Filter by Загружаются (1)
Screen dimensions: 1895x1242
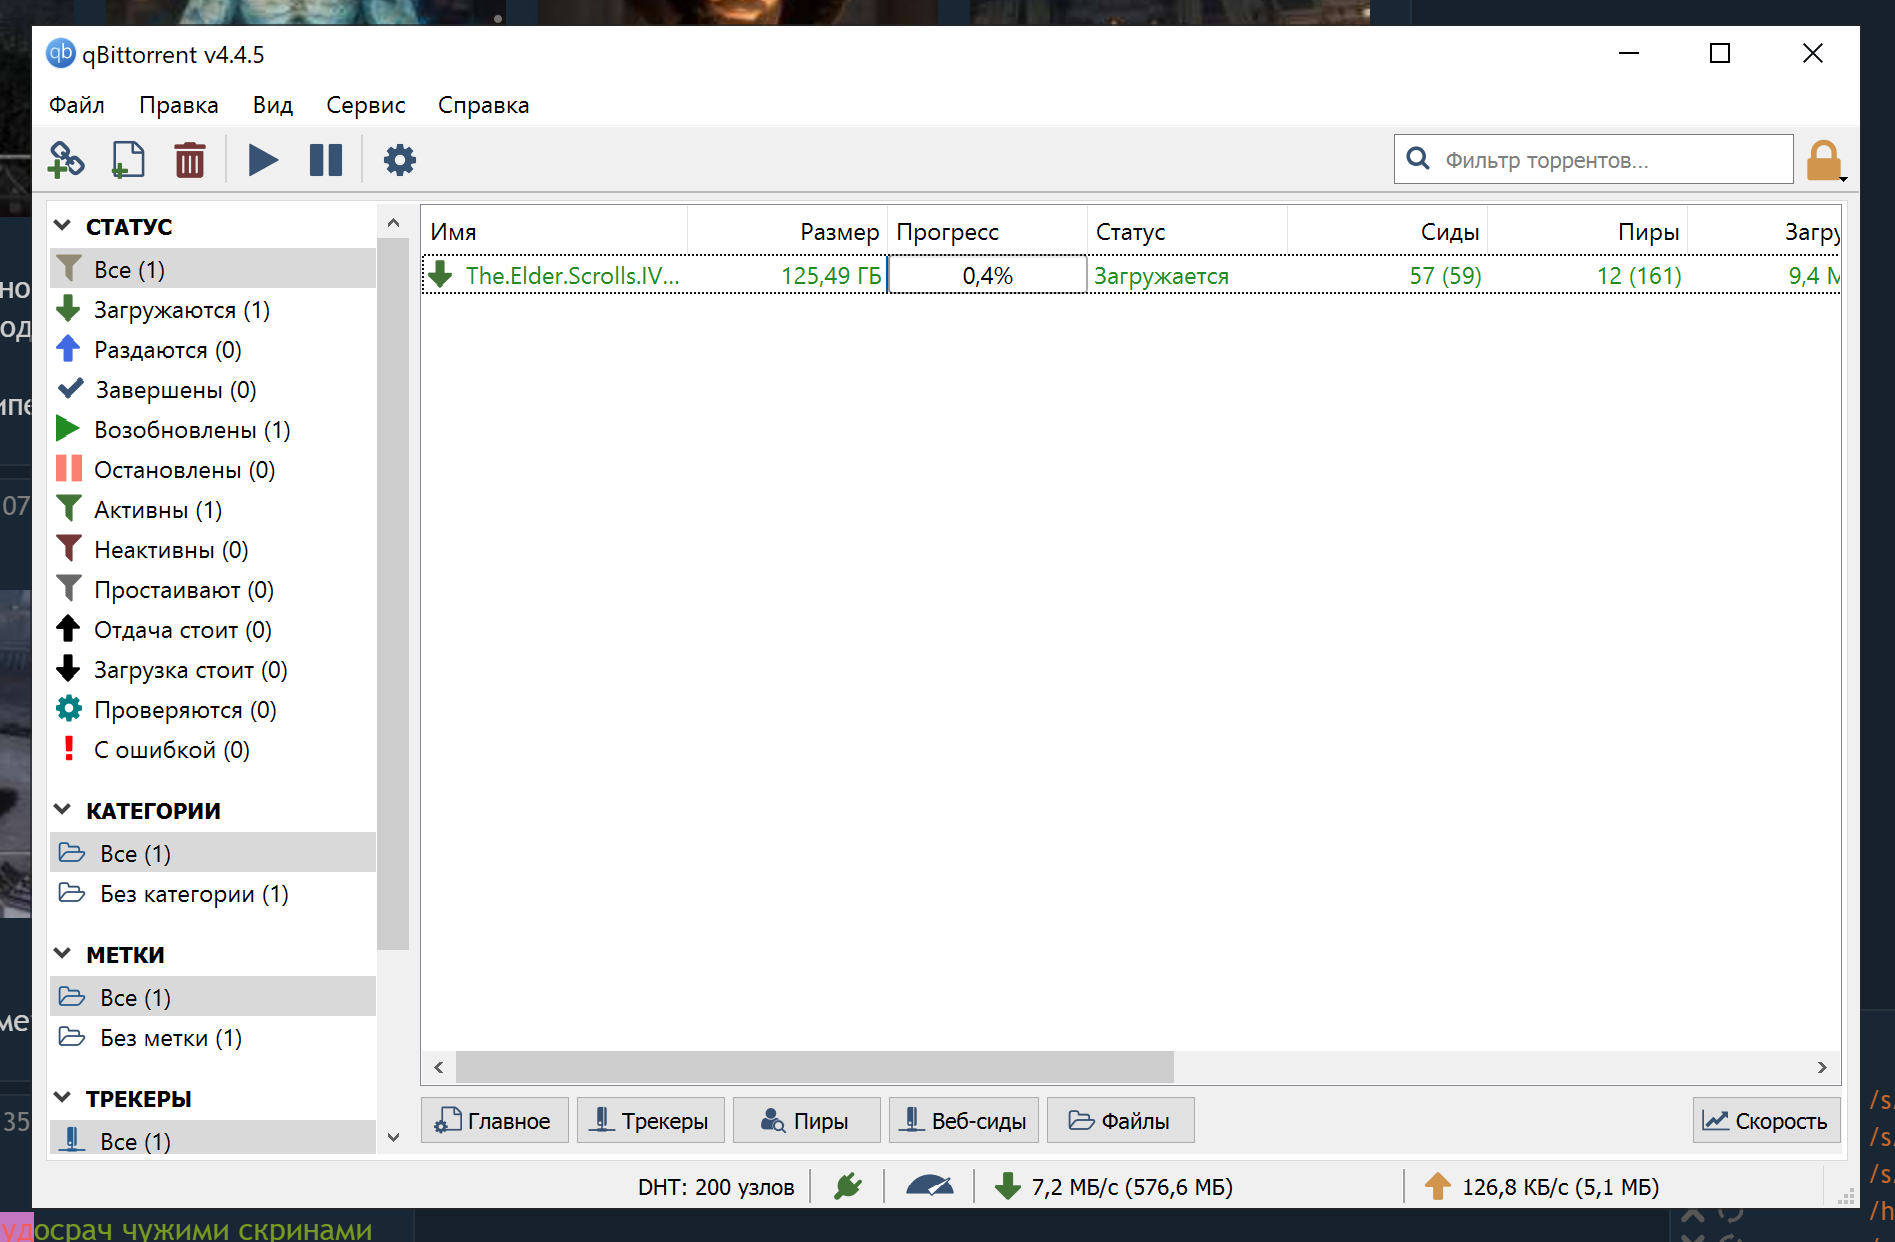[x=213, y=310]
